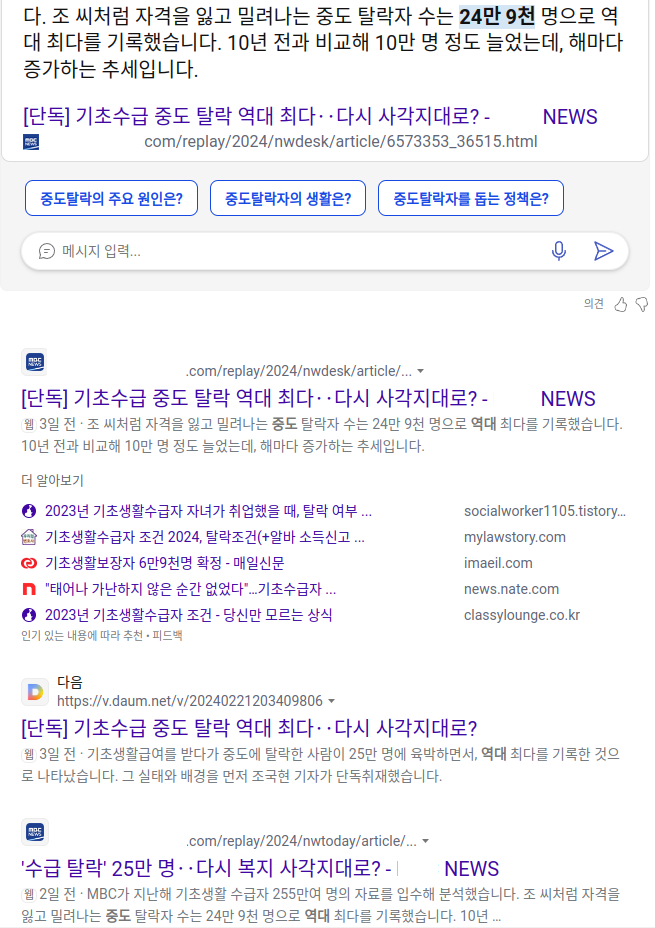This screenshot has height=928, width=655.
Task: Open the answer card headline link to NEWS
Action: coord(311,117)
